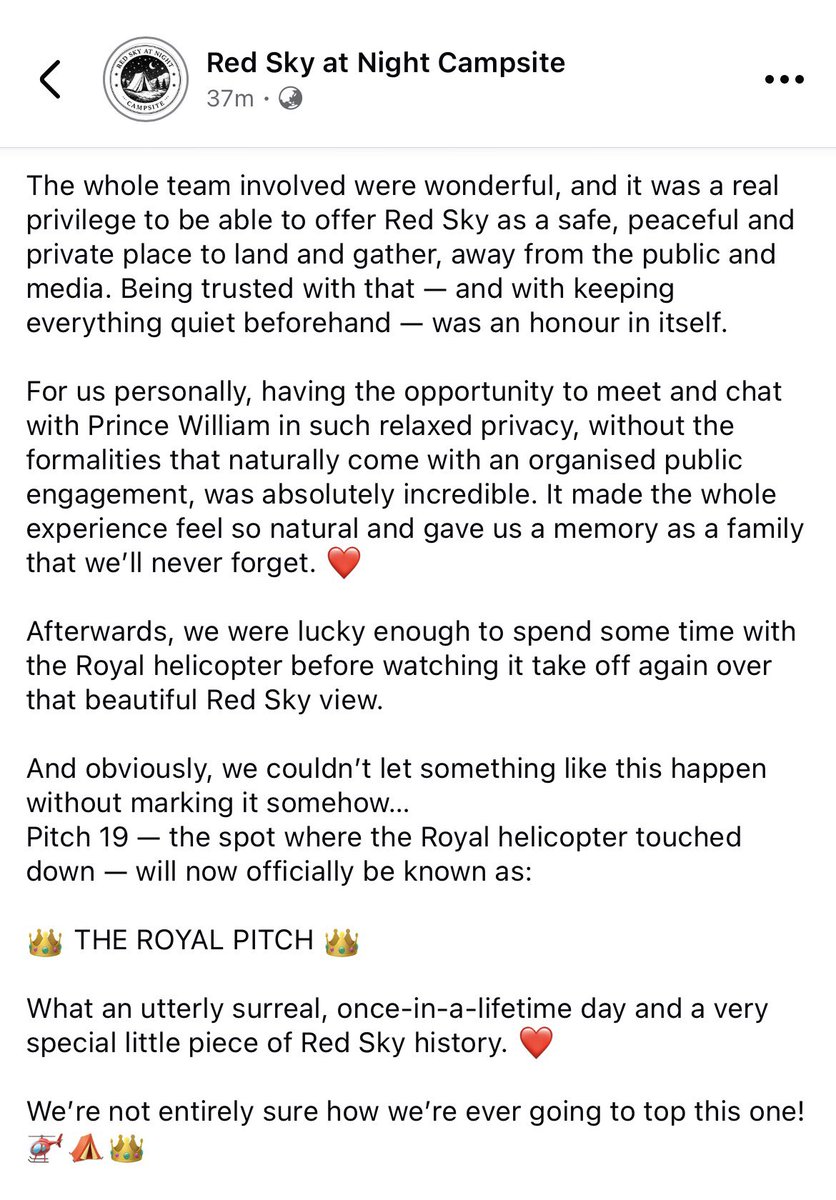Viewport: 836px width, 1200px height.
Task: Tap the helicopter emoji at the post's end
Action: (x=44, y=1149)
